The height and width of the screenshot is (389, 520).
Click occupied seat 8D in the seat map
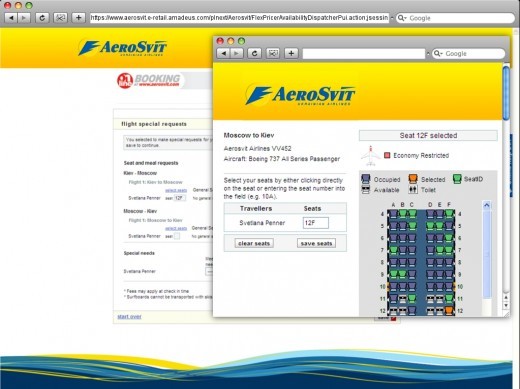(x=430, y=262)
